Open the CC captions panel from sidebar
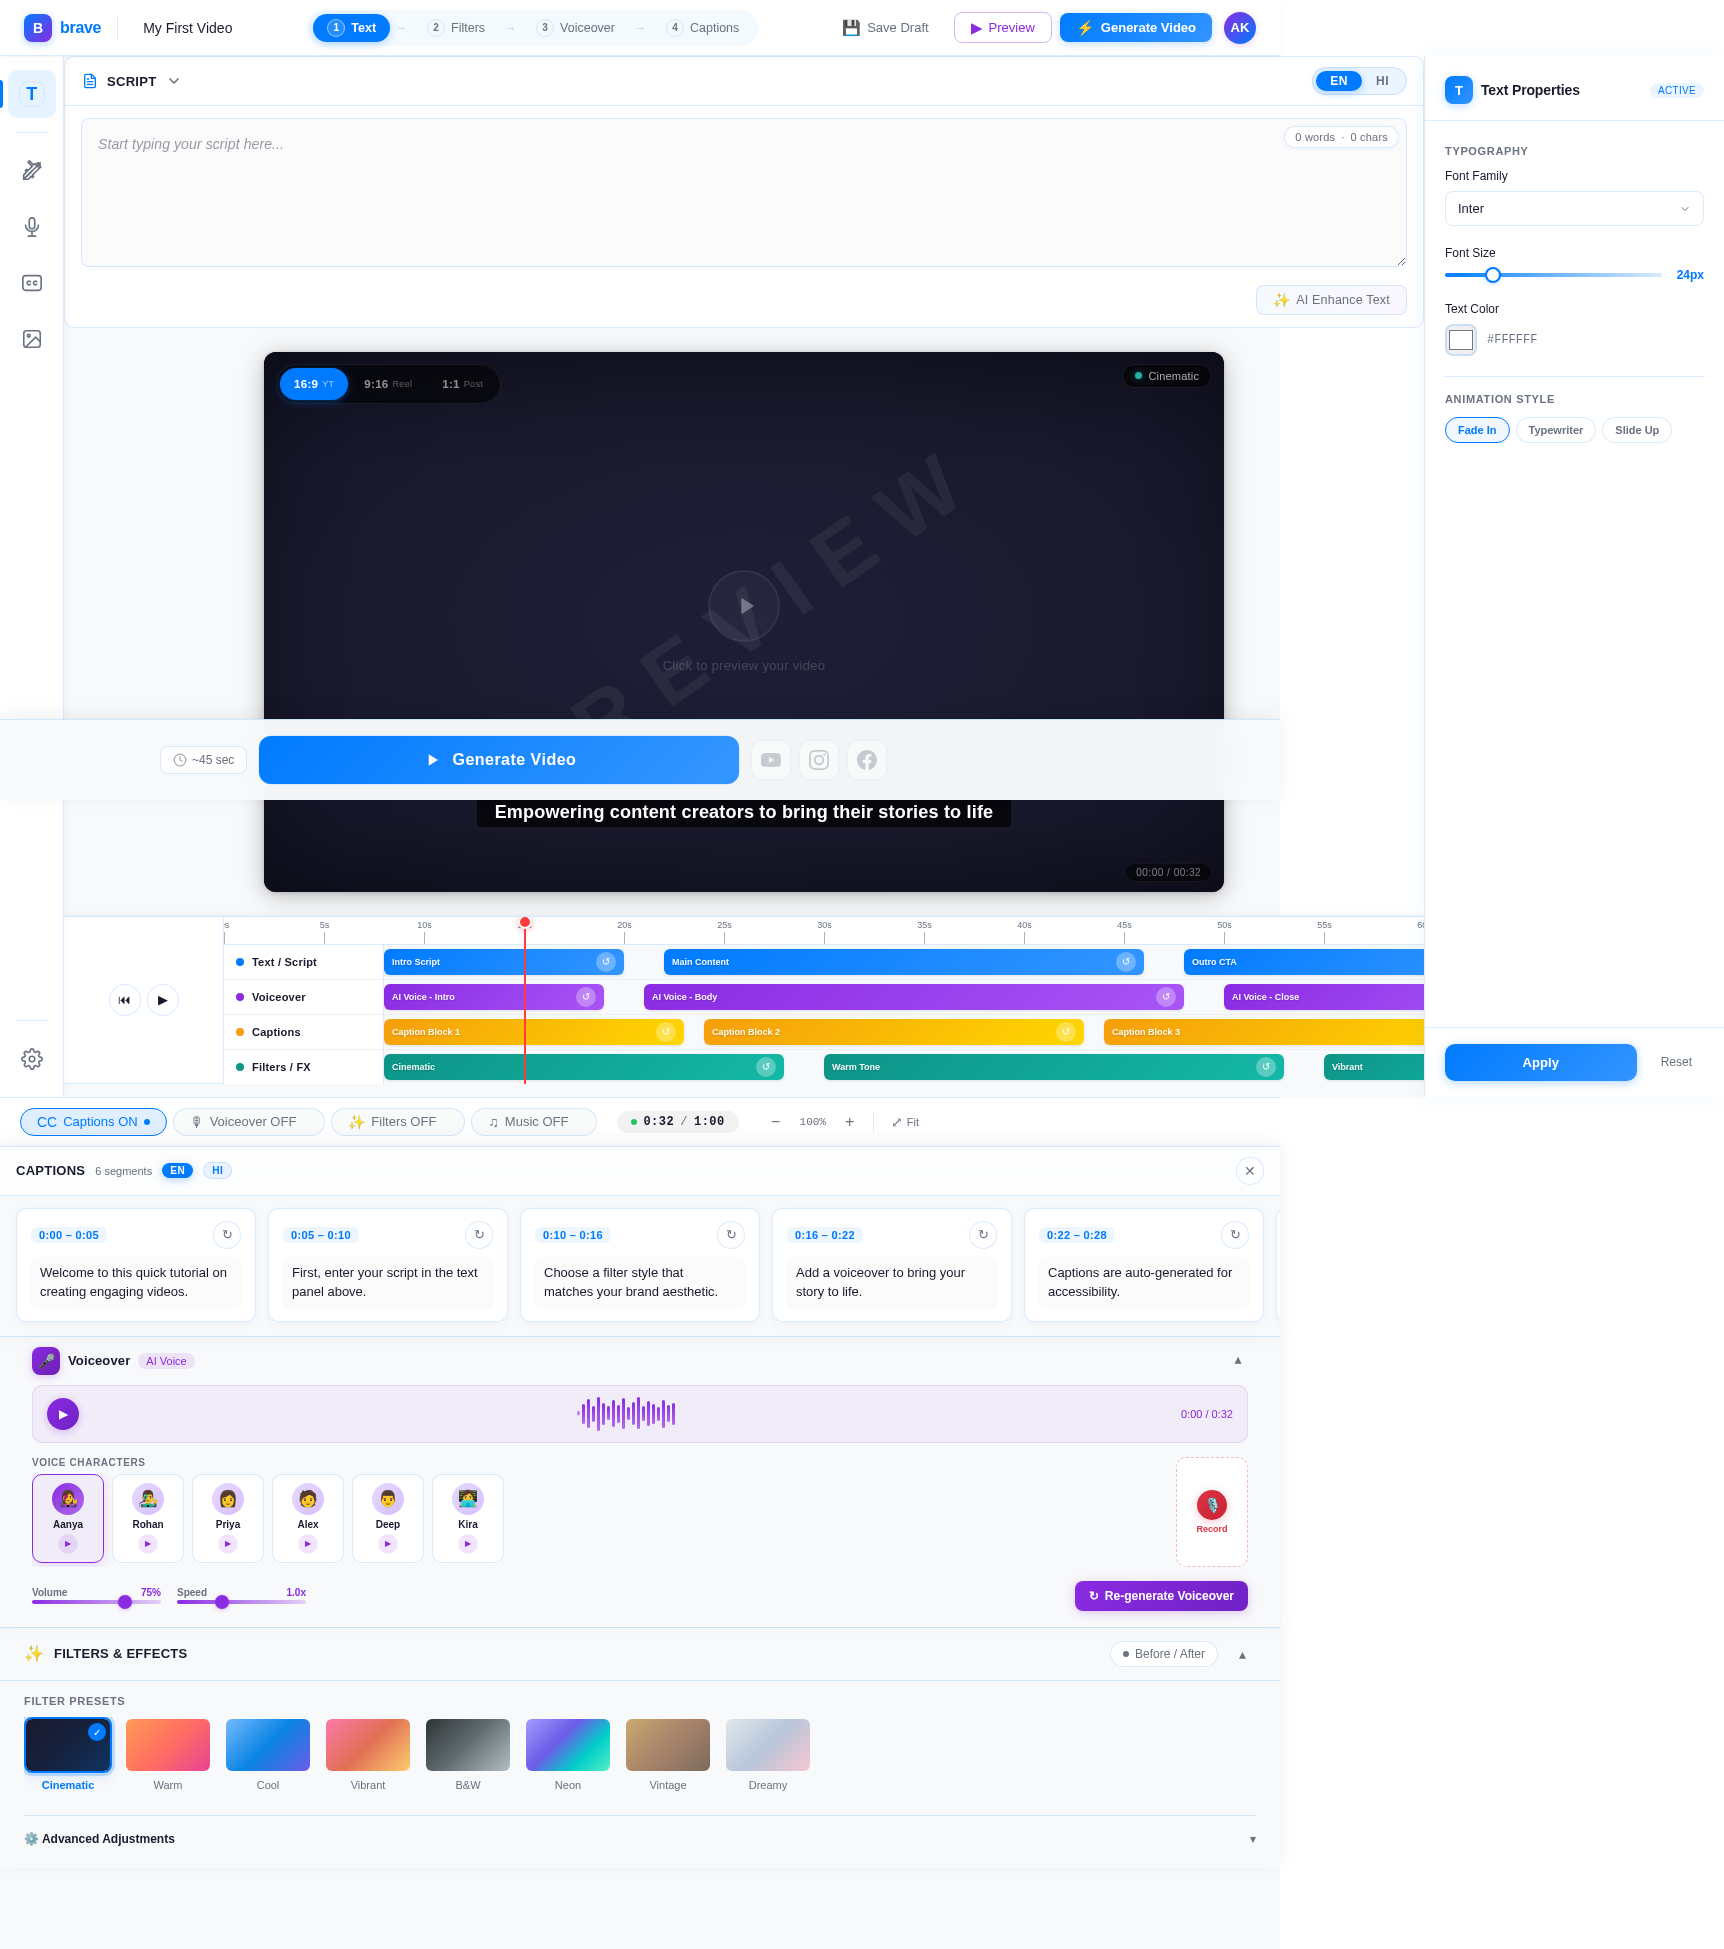This screenshot has width=1724, height=1949. 32,283
